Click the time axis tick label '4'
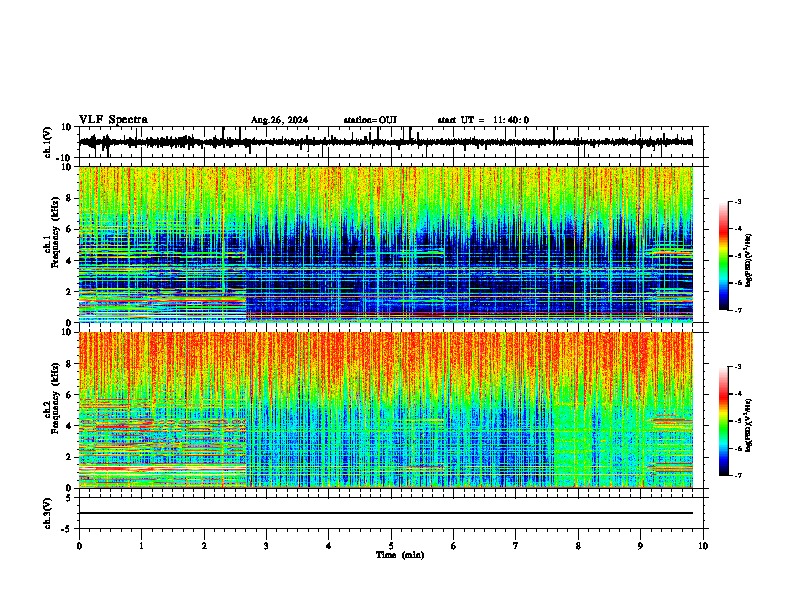Viewport: 792px width, 612px height. click(329, 546)
